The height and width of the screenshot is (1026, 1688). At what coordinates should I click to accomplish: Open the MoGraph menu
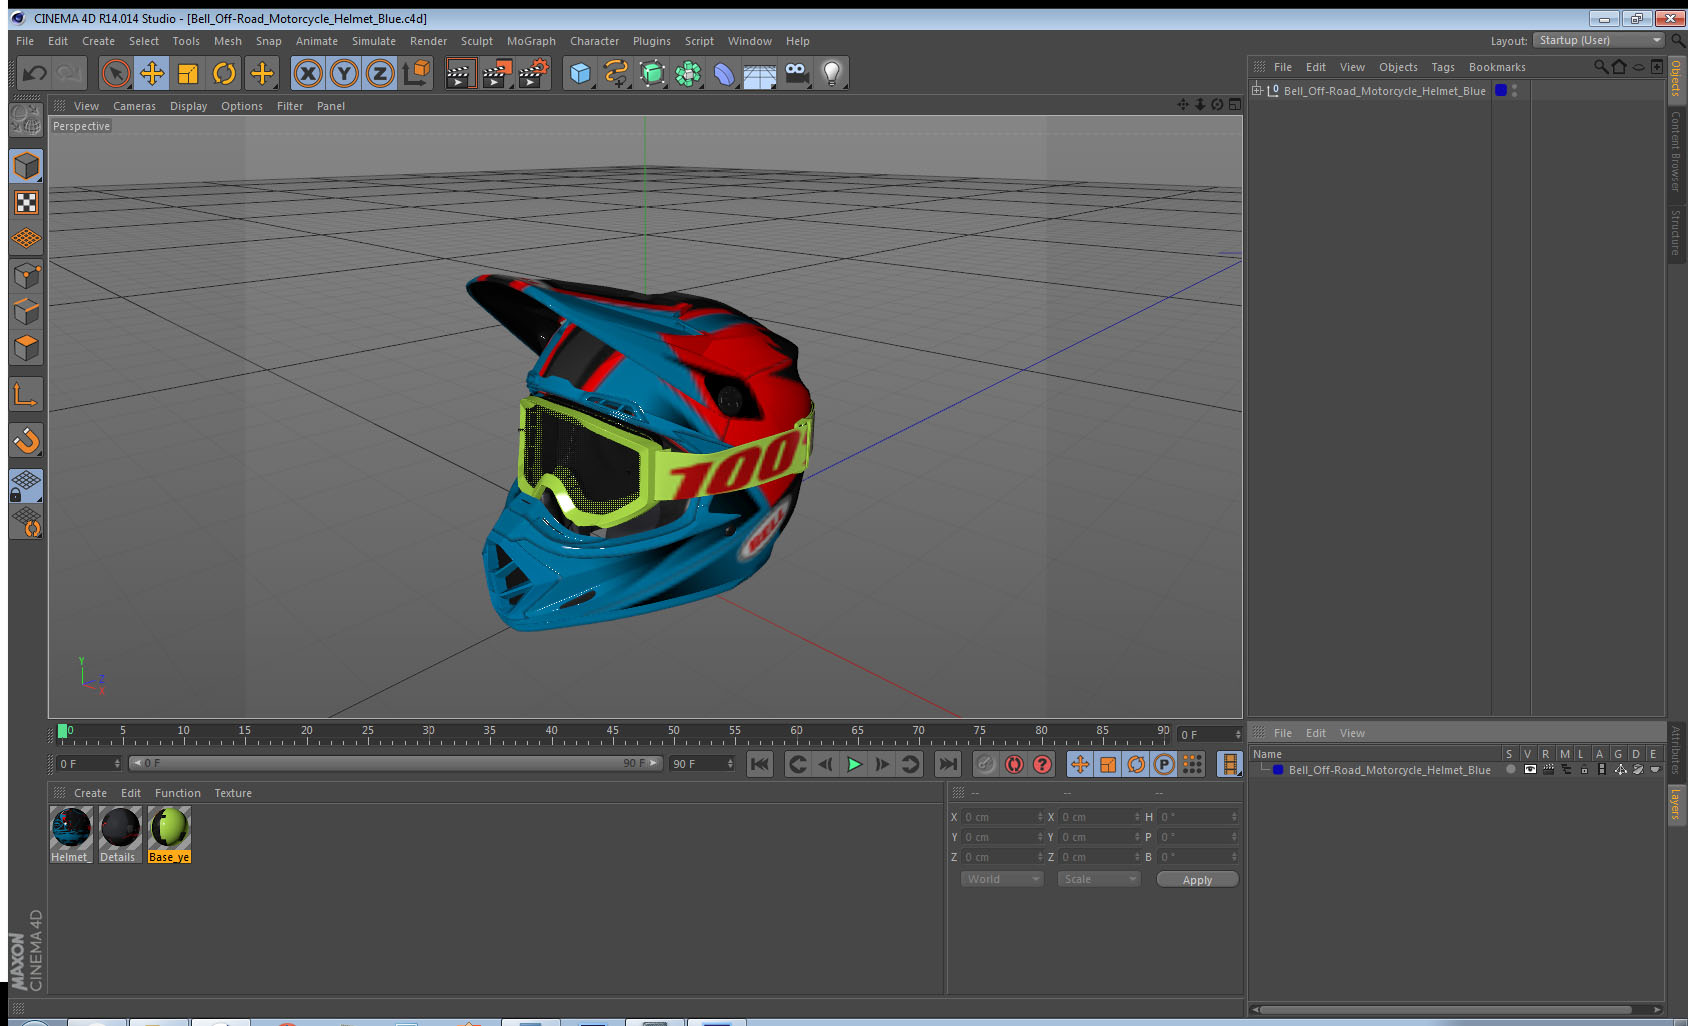pos(531,41)
